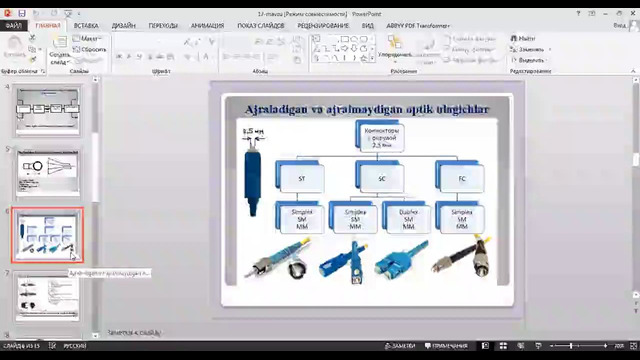Switch to the ПЕРЕХОДЫ tab
This screenshot has height=360, width=640.
click(163, 25)
